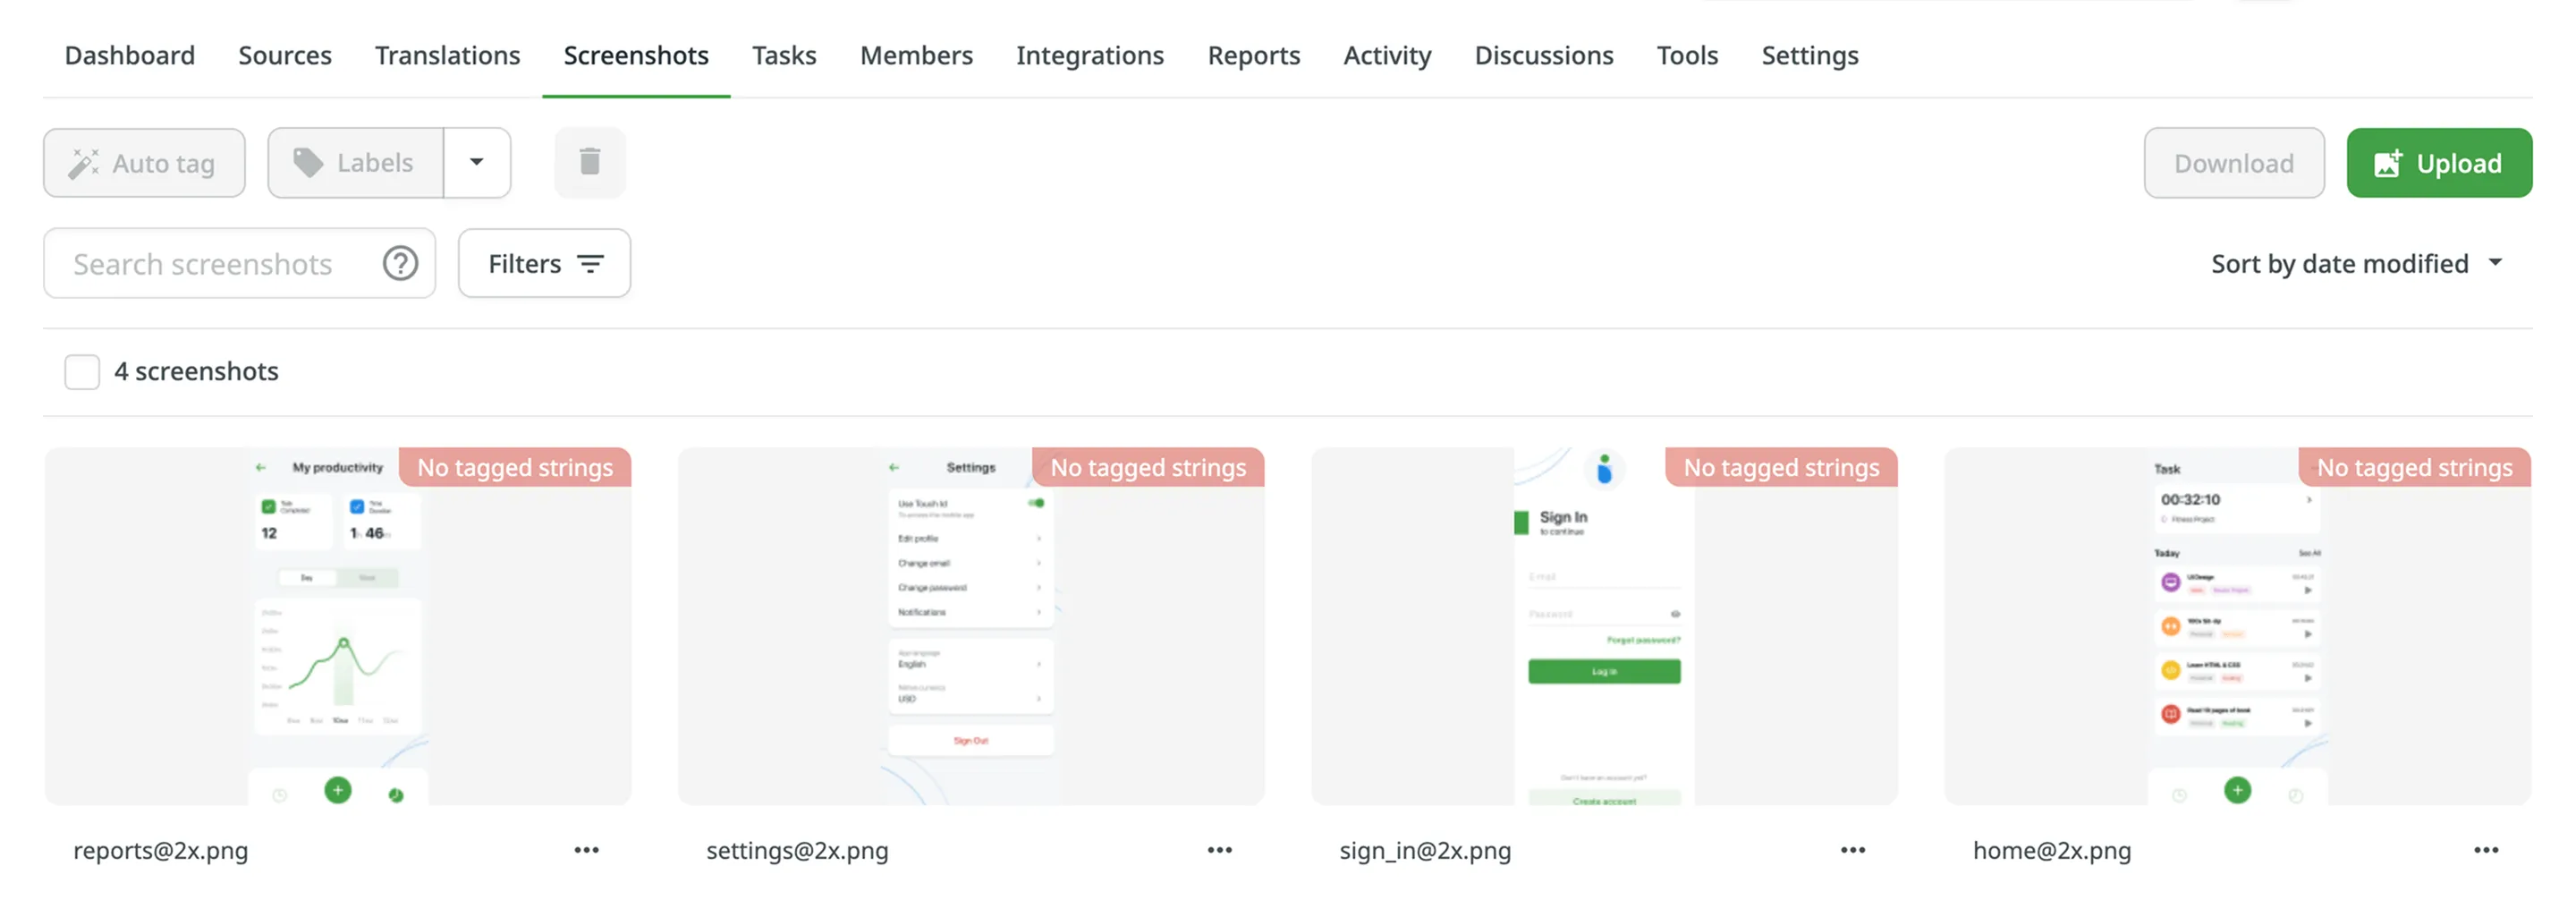Click the trash icon to delete screenshots

coord(590,162)
